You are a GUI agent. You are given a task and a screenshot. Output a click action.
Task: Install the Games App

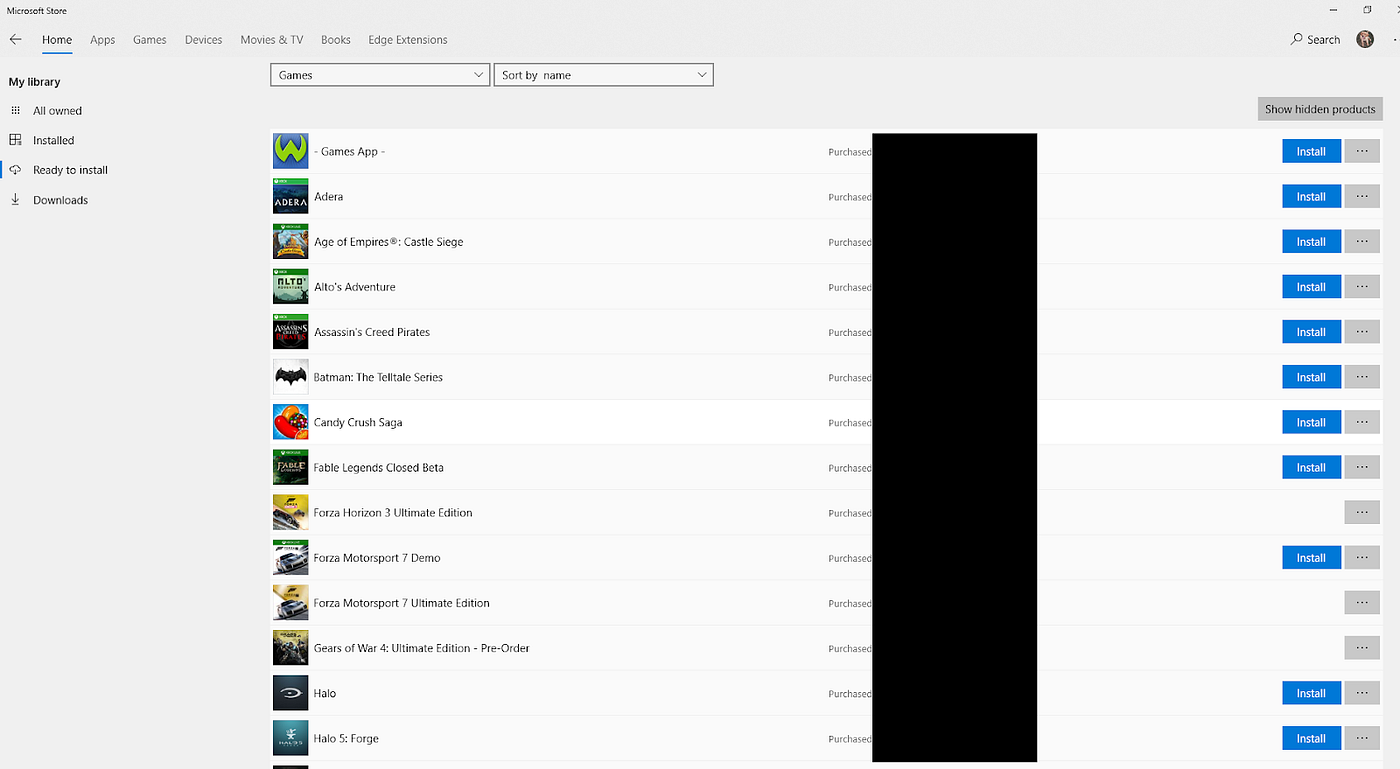tap(1311, 151)
